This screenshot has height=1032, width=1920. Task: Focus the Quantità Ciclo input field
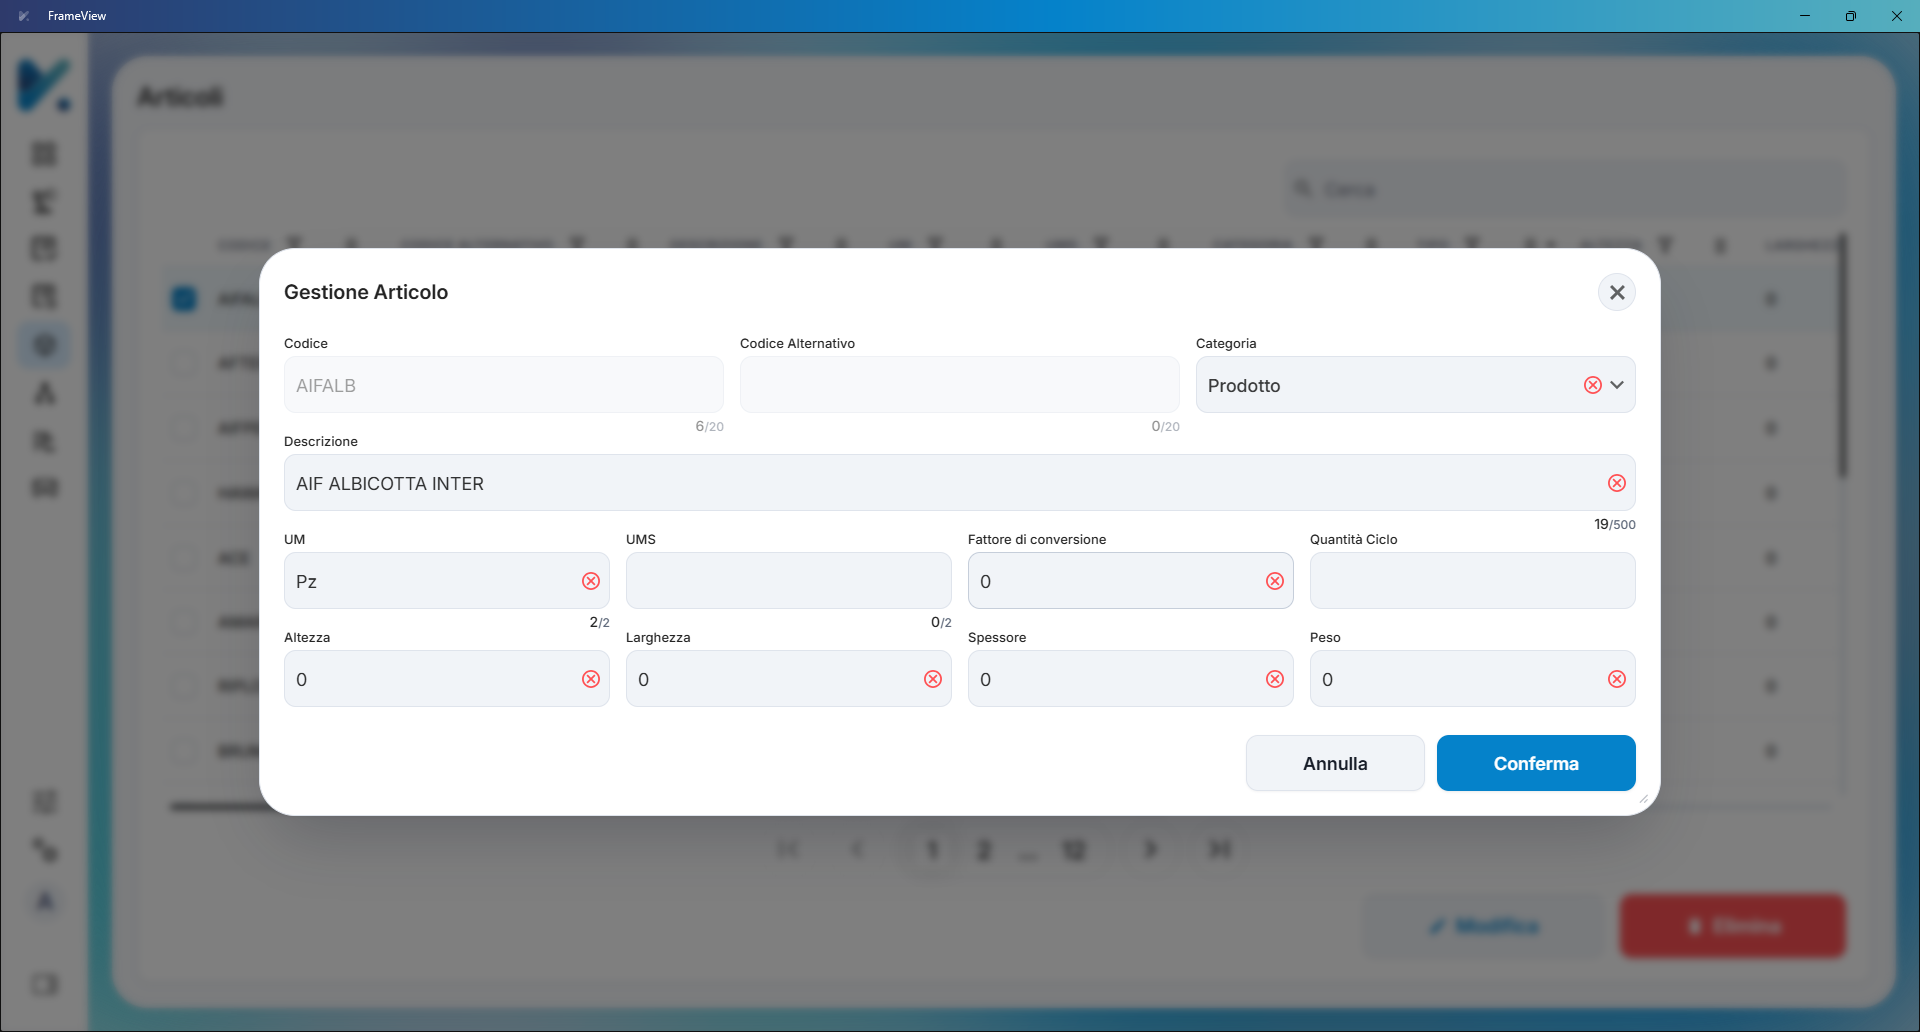click(1473, 581)
